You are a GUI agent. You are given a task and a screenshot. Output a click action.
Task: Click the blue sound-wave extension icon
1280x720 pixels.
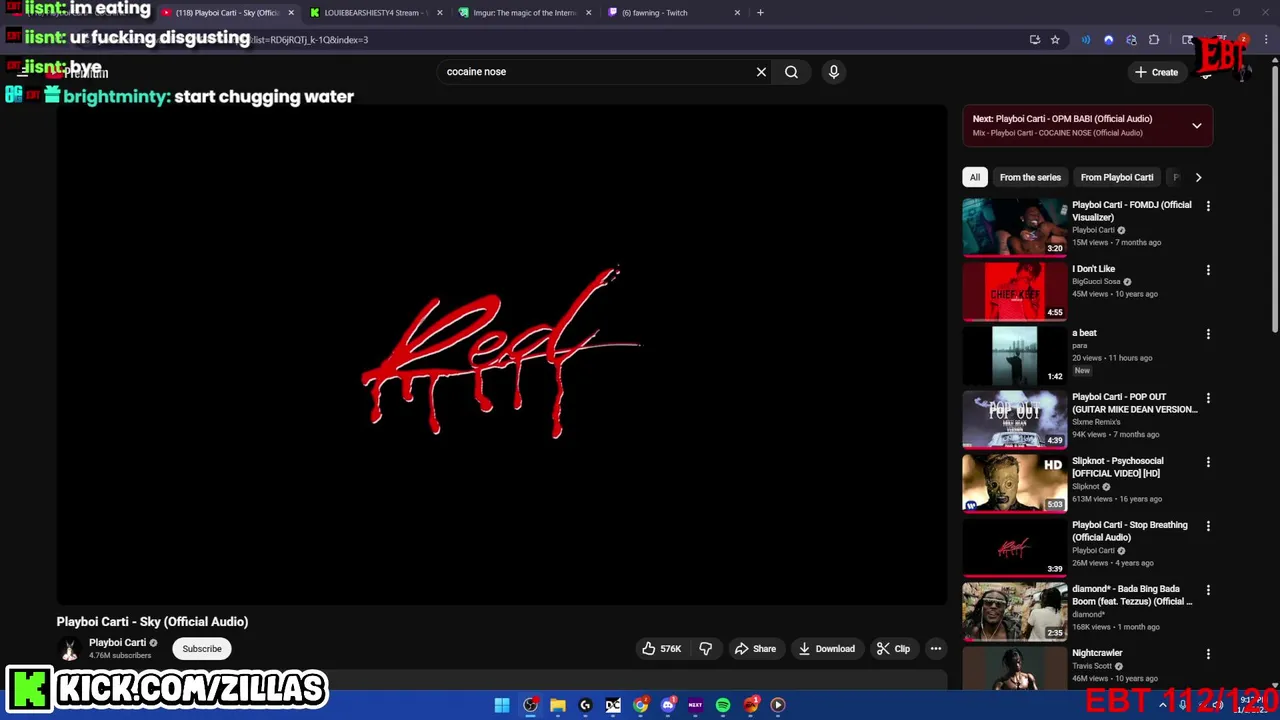click(1086, 40)
